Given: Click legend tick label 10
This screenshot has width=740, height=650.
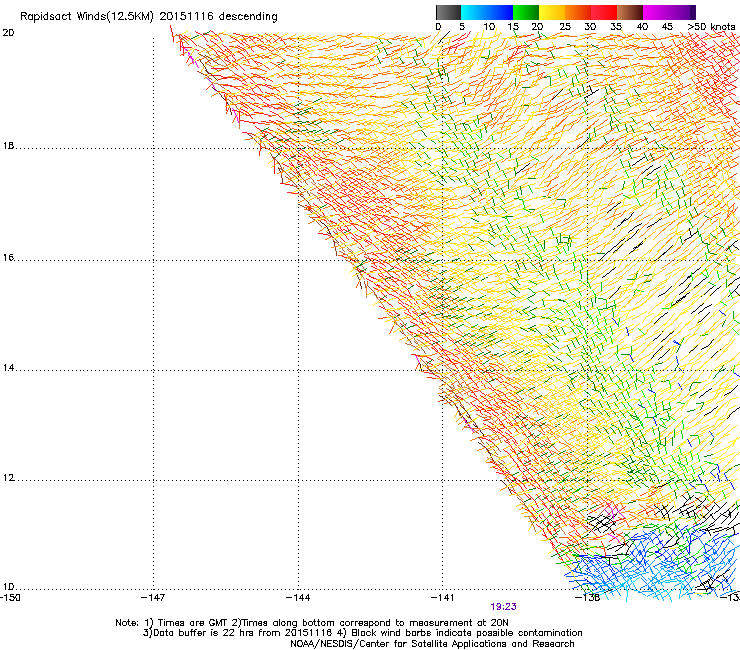Looking at the screenshot, I should [489, 27].
